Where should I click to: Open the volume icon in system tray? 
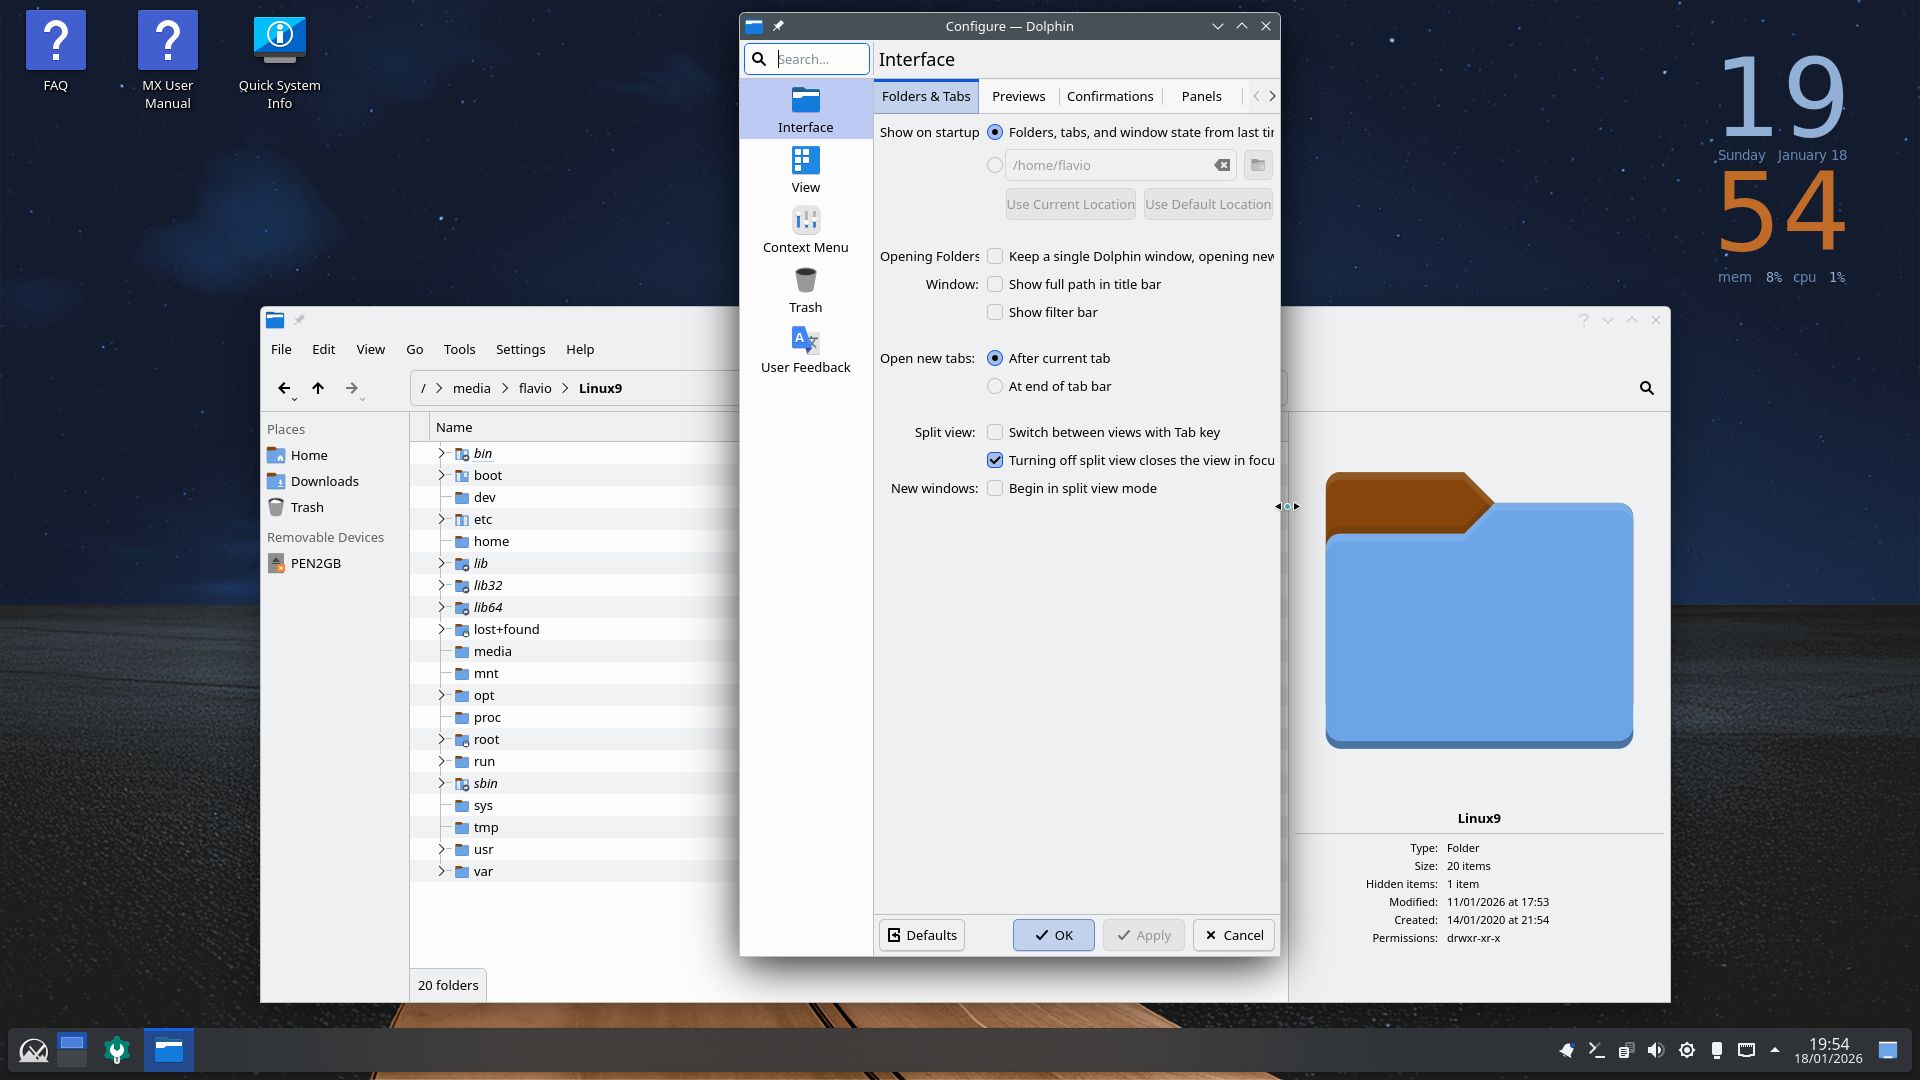(1656, 1050)
